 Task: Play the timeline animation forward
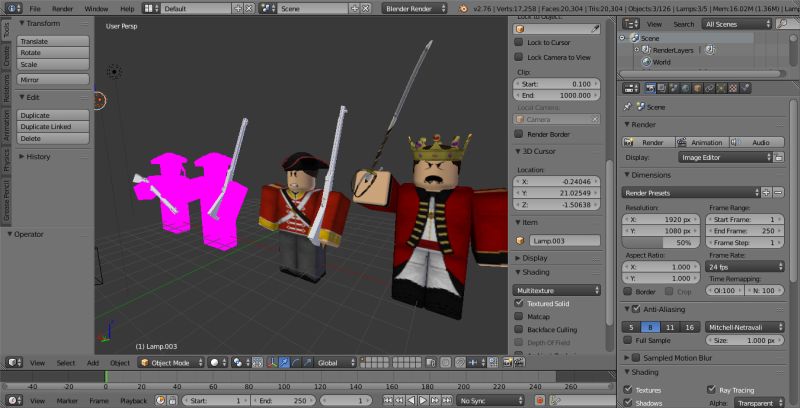point(423,400)
